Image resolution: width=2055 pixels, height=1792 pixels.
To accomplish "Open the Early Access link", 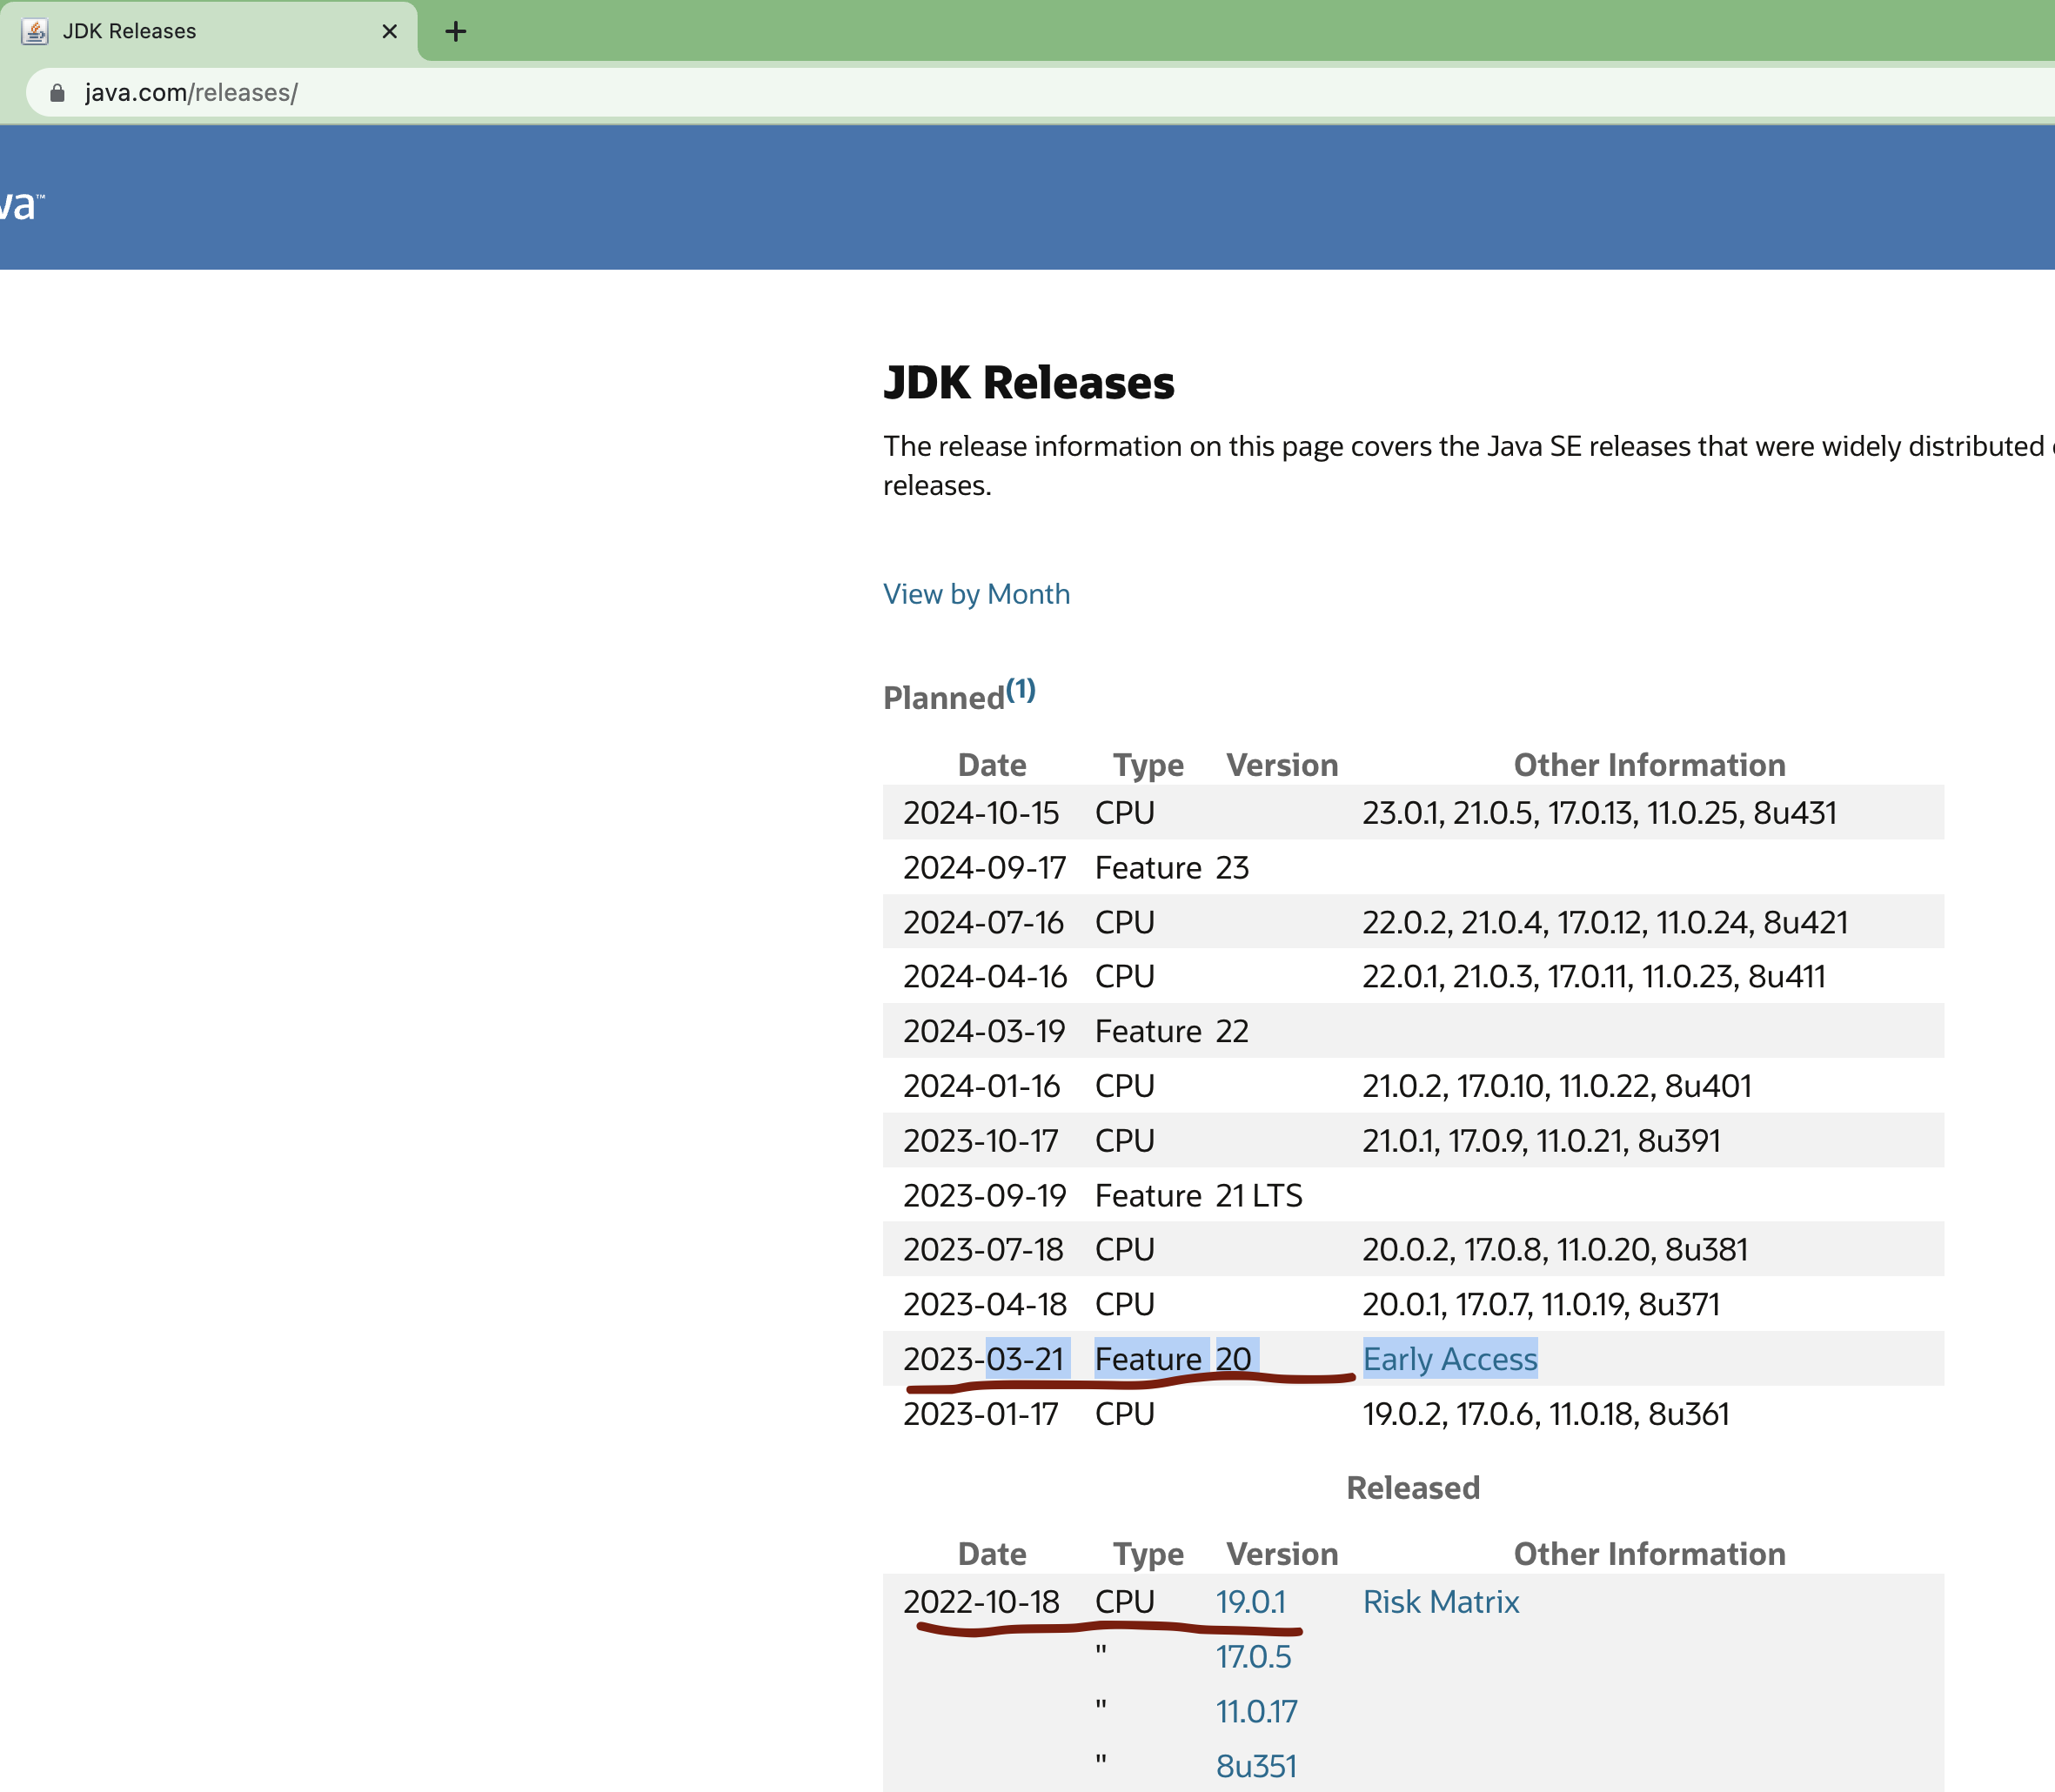I will point(1449,1359).
